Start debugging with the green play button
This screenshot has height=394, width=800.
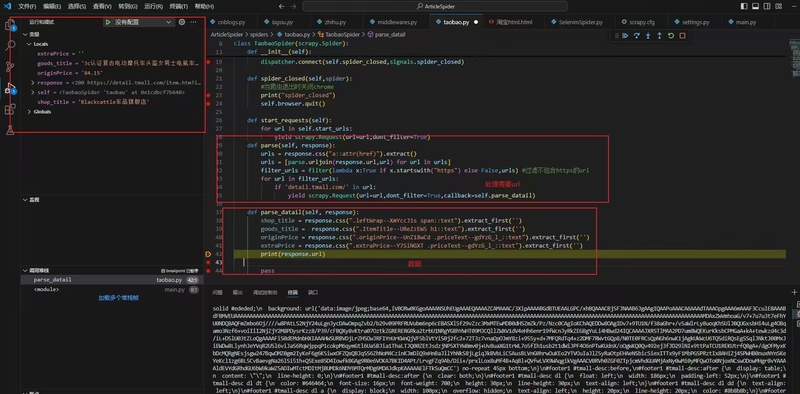pos(108,22)
